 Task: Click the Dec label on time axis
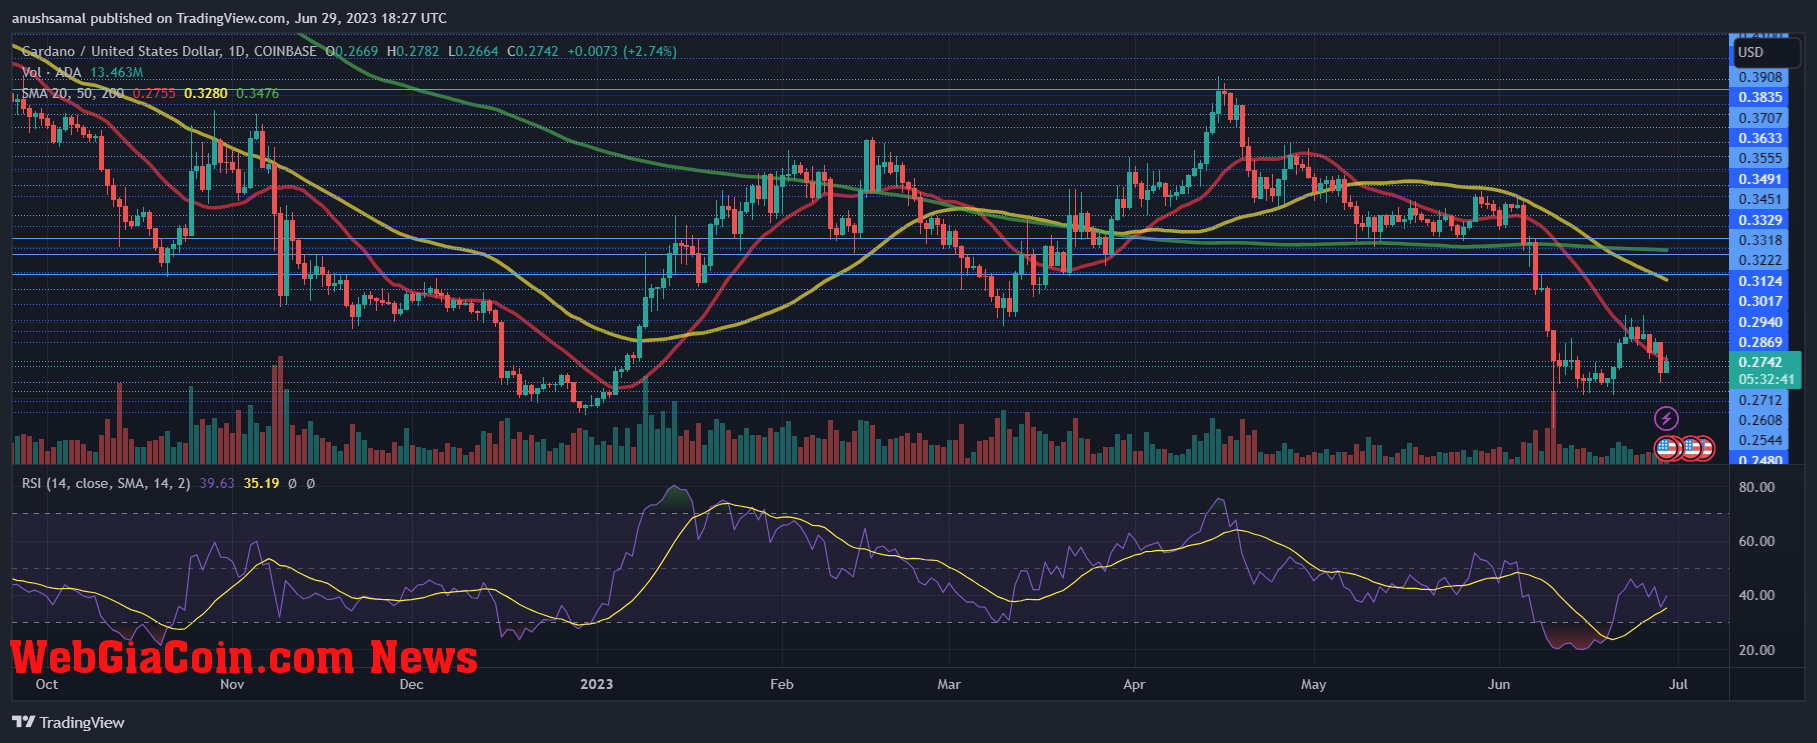(411, 684)
